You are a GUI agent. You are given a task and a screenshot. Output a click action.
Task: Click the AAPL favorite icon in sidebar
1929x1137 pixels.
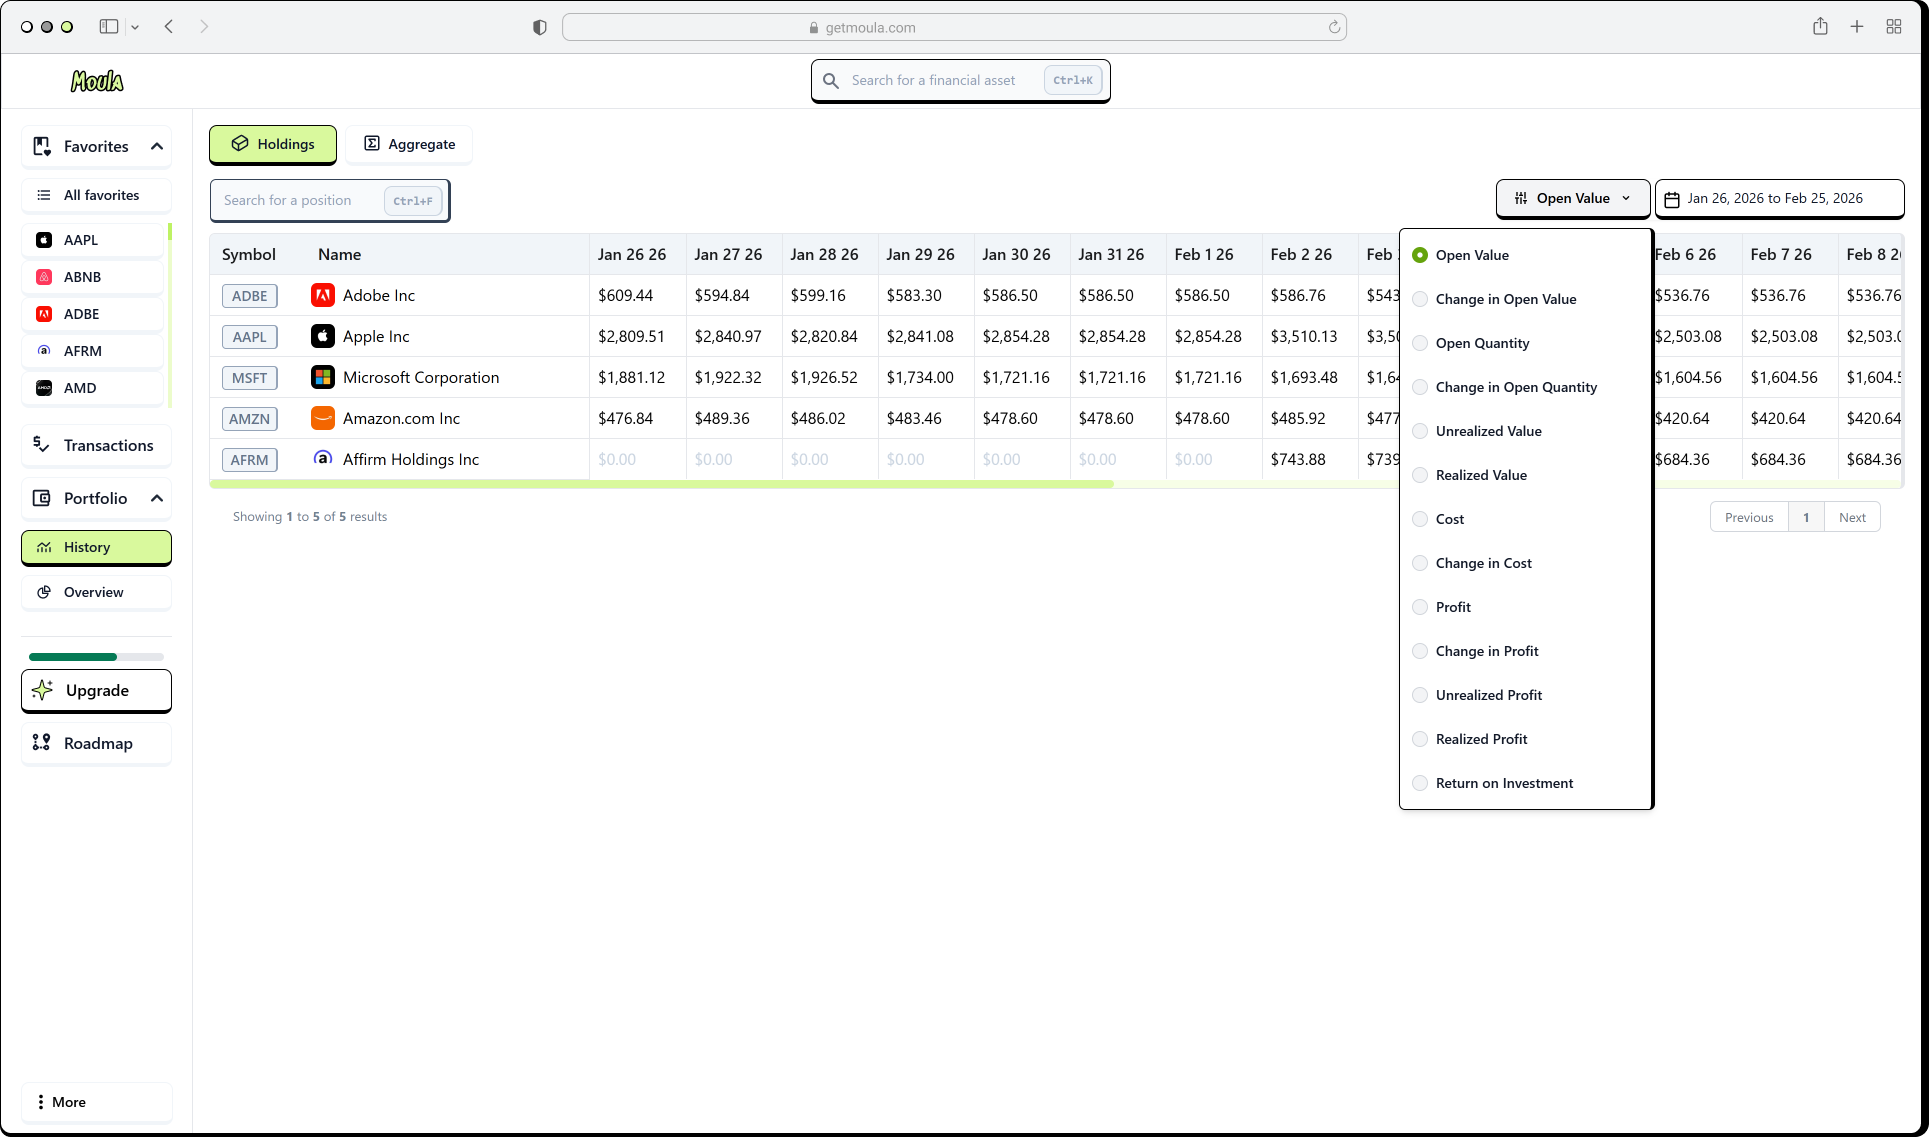pos(44,240)
